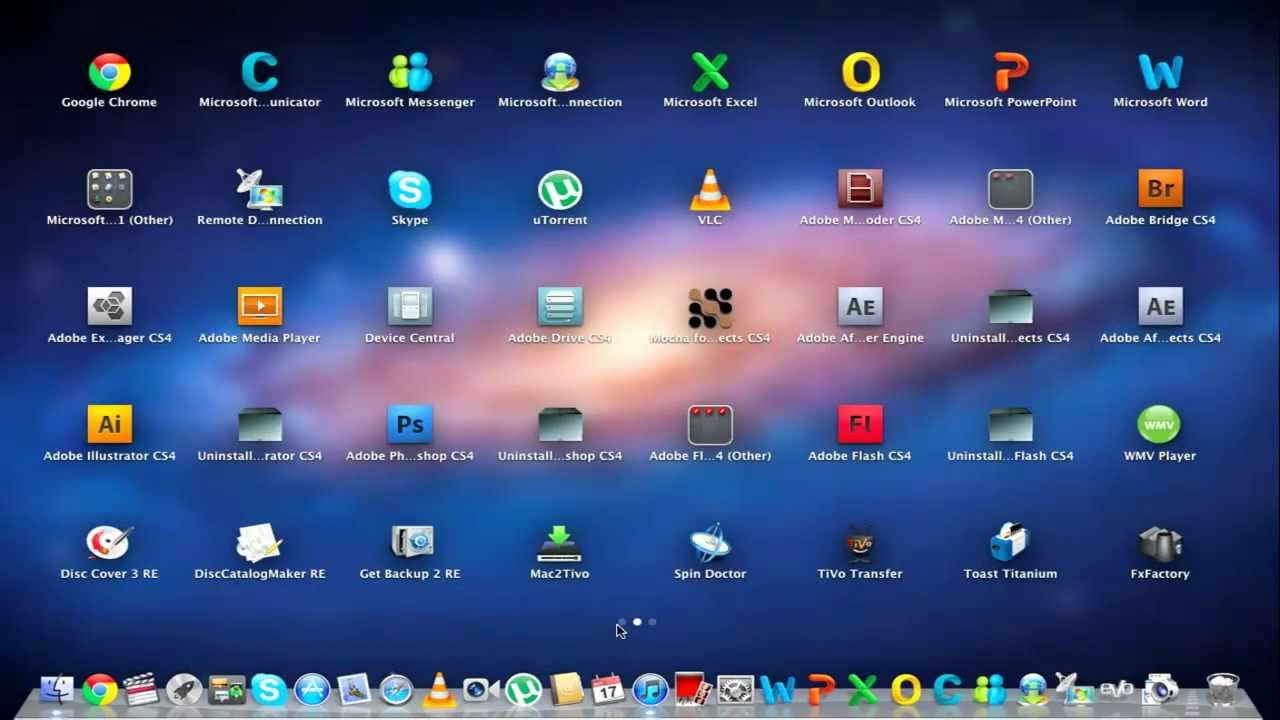
Task: Launch Spin Doctor
Action: pos(710,543)
